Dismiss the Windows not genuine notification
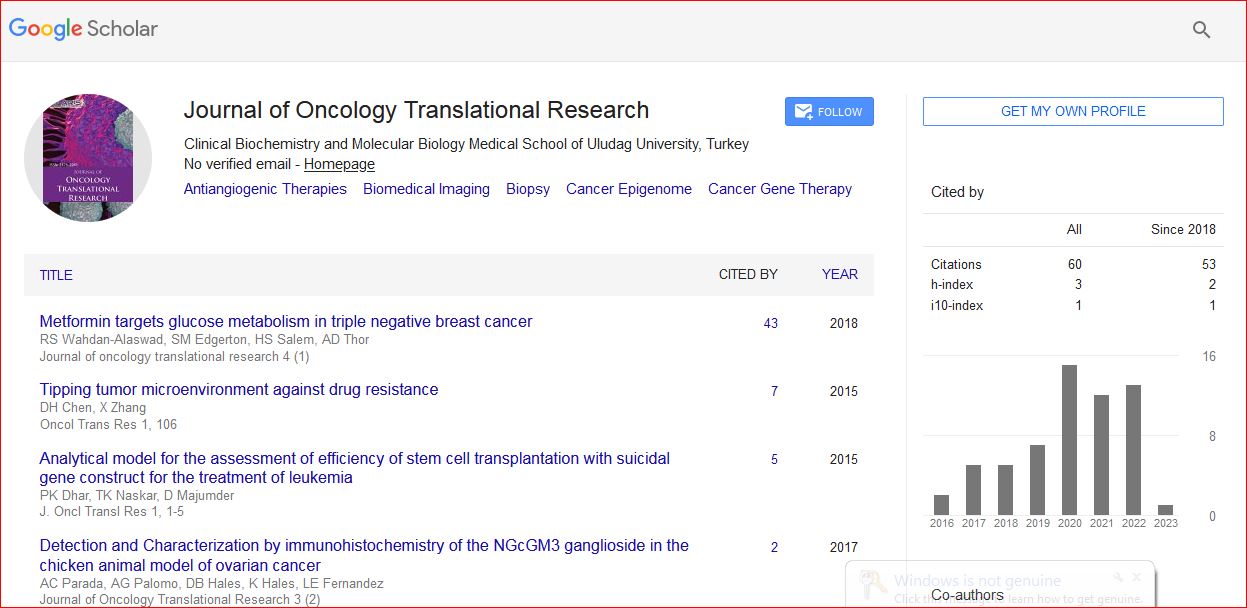The height and width of the screenshot is (608, 1247). (1137, 577)
